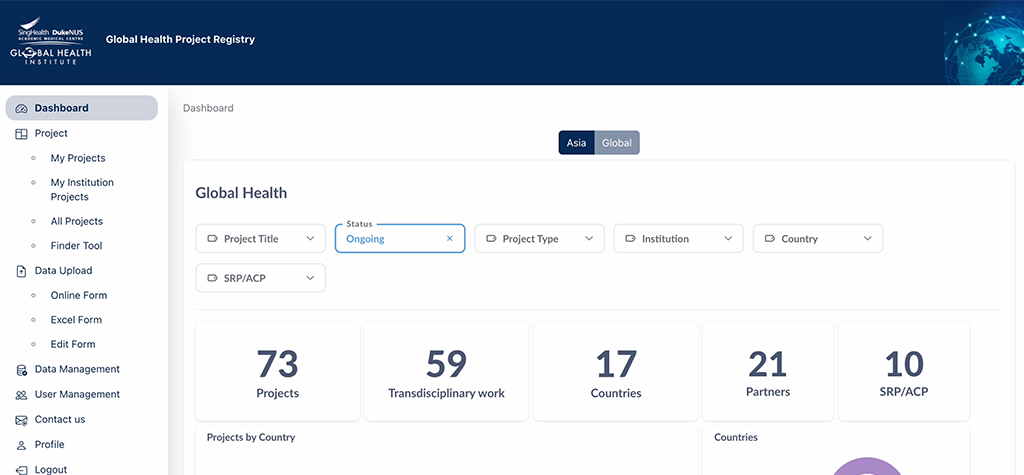Open the Online Form page
The image size is (1024, 475).
[78, 295]
